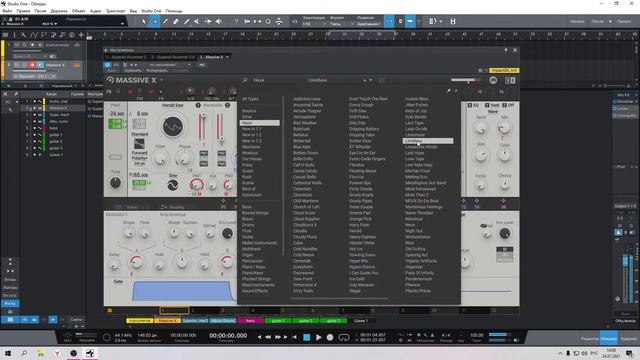Select the Arrow tool in the toolbar
The height and width of the screenshot is (360, 640).
point(144,21)
